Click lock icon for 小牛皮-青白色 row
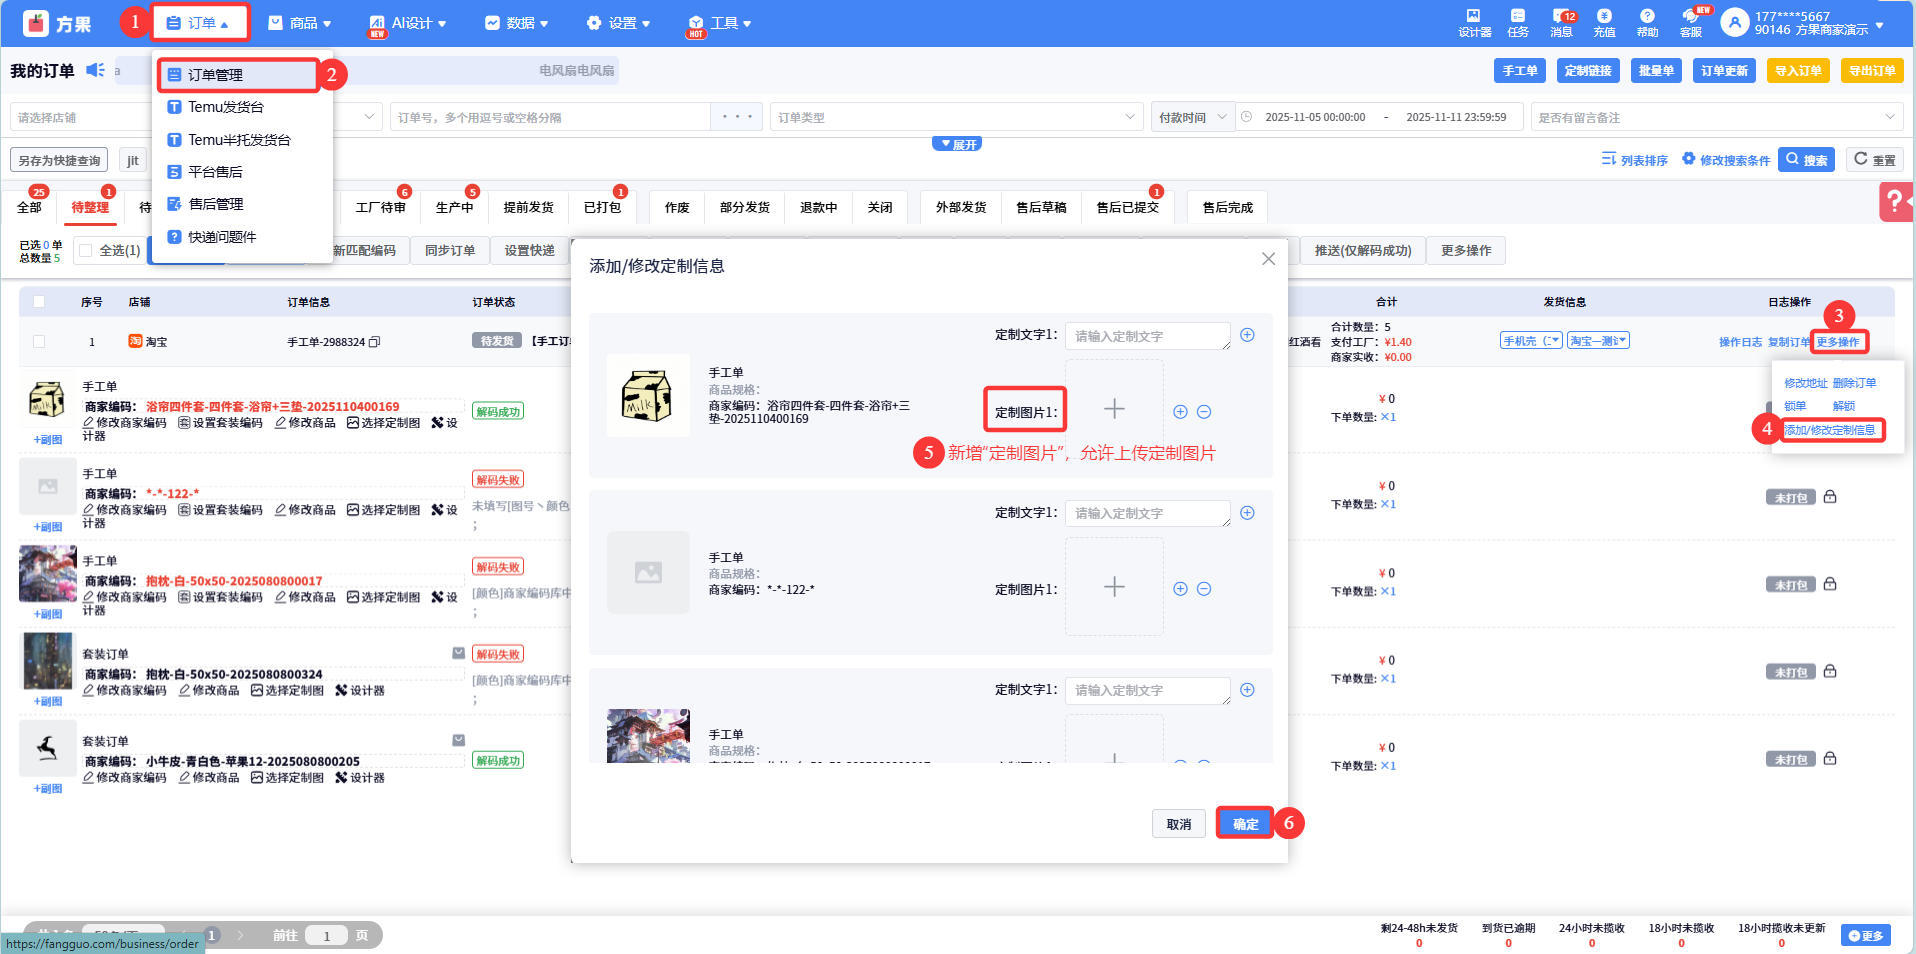1916x954 pixels. pyautogui.click(x=1830, y=759)
